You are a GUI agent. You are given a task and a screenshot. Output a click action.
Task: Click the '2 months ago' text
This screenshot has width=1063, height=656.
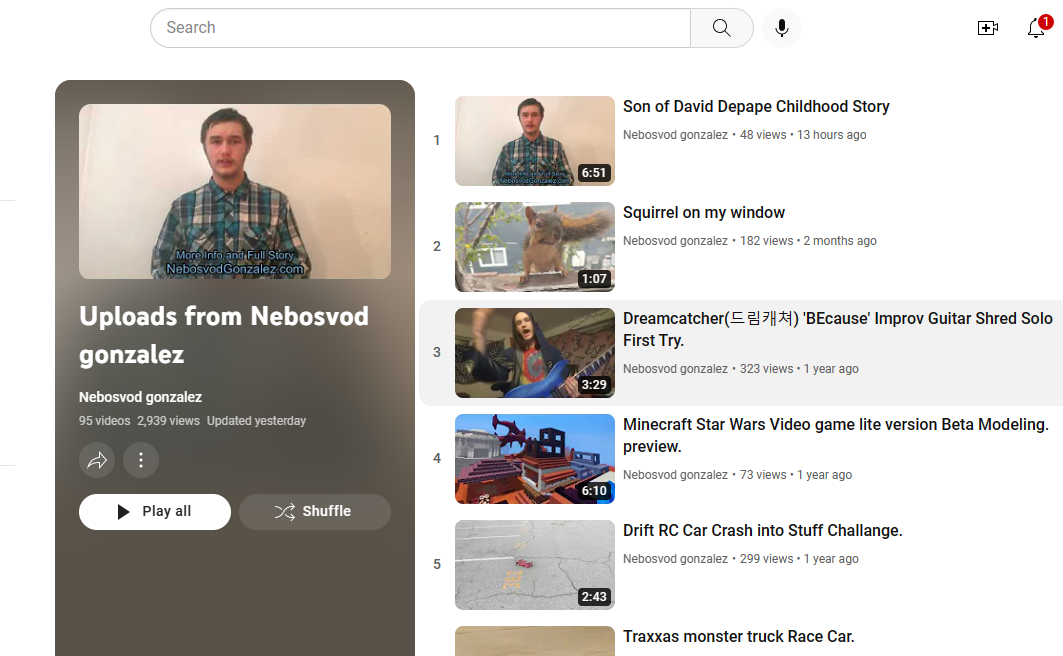[840, 241]
